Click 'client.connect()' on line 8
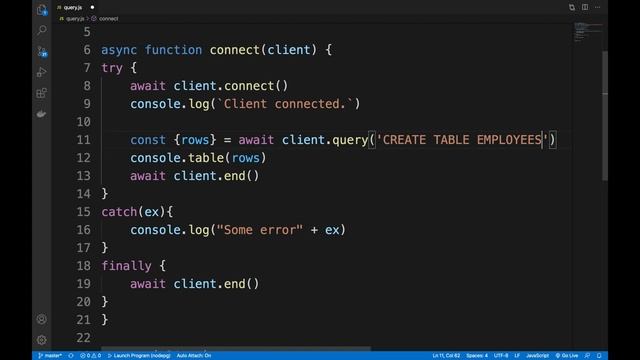 [x=231, y=86]
